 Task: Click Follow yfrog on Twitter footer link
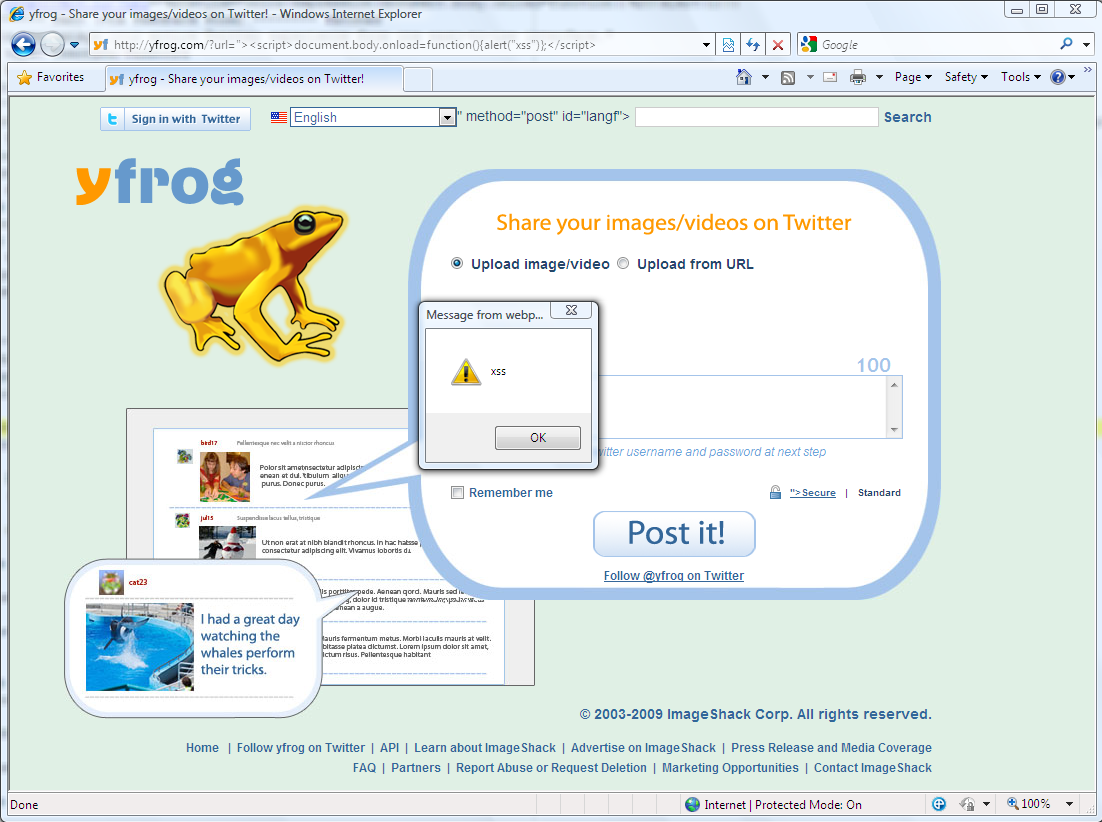point(301,748)
